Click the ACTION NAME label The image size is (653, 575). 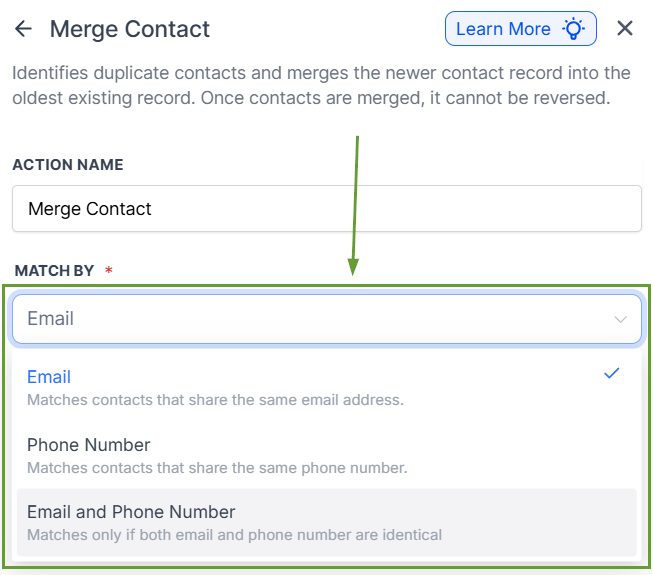[x=68, y=165]
